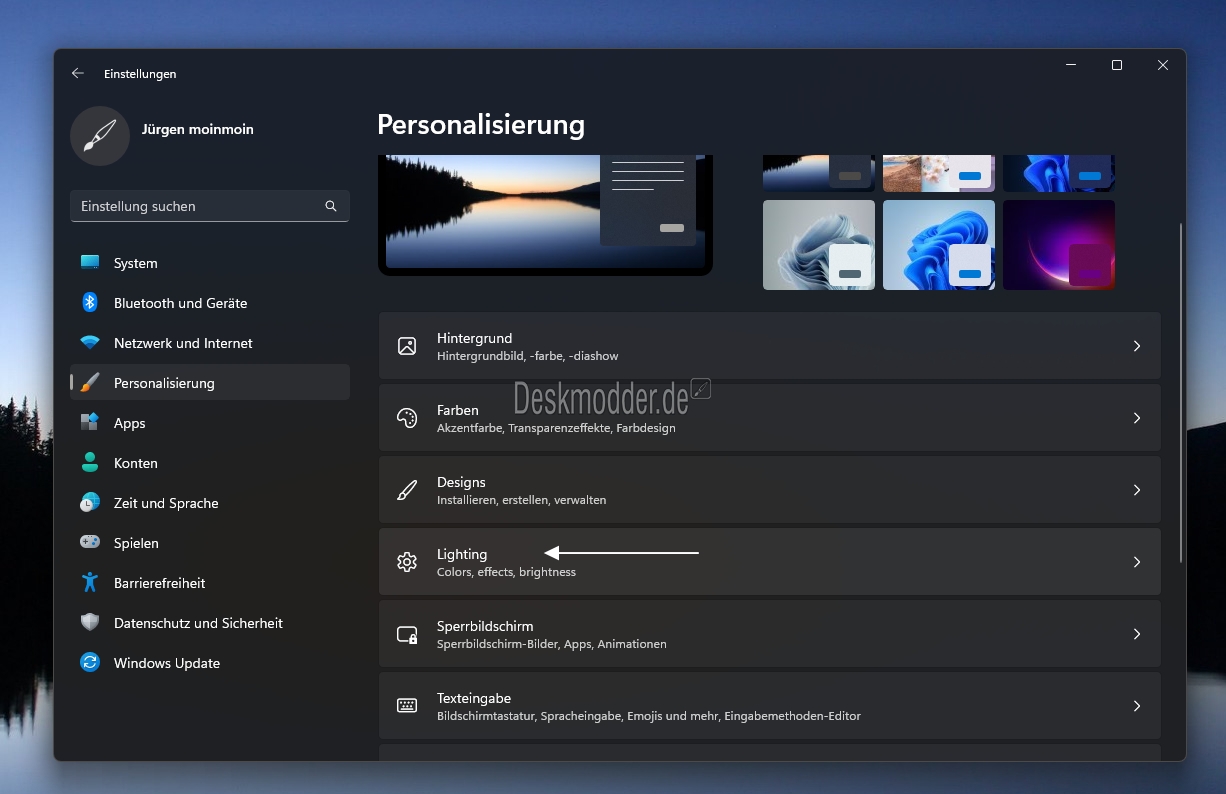
Task: Expand the Lighting row chevron
Action: 1136,562
